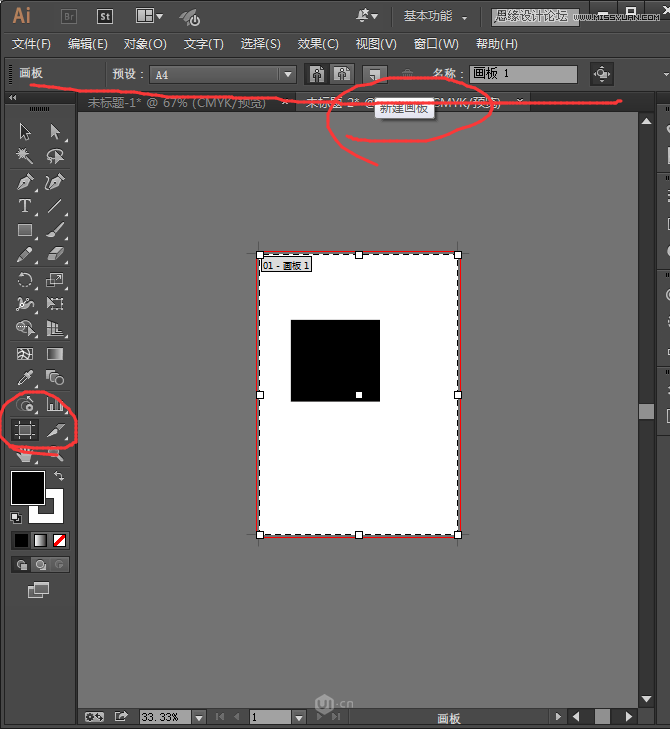Toggle Draw Behind mode

pyautogui.click(x=40, y=564)
